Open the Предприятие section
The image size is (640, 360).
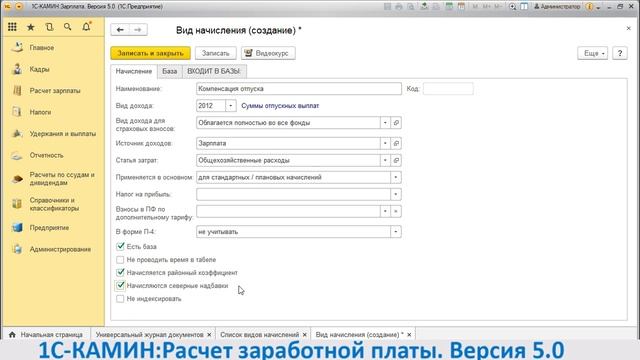tap(49, 228)
